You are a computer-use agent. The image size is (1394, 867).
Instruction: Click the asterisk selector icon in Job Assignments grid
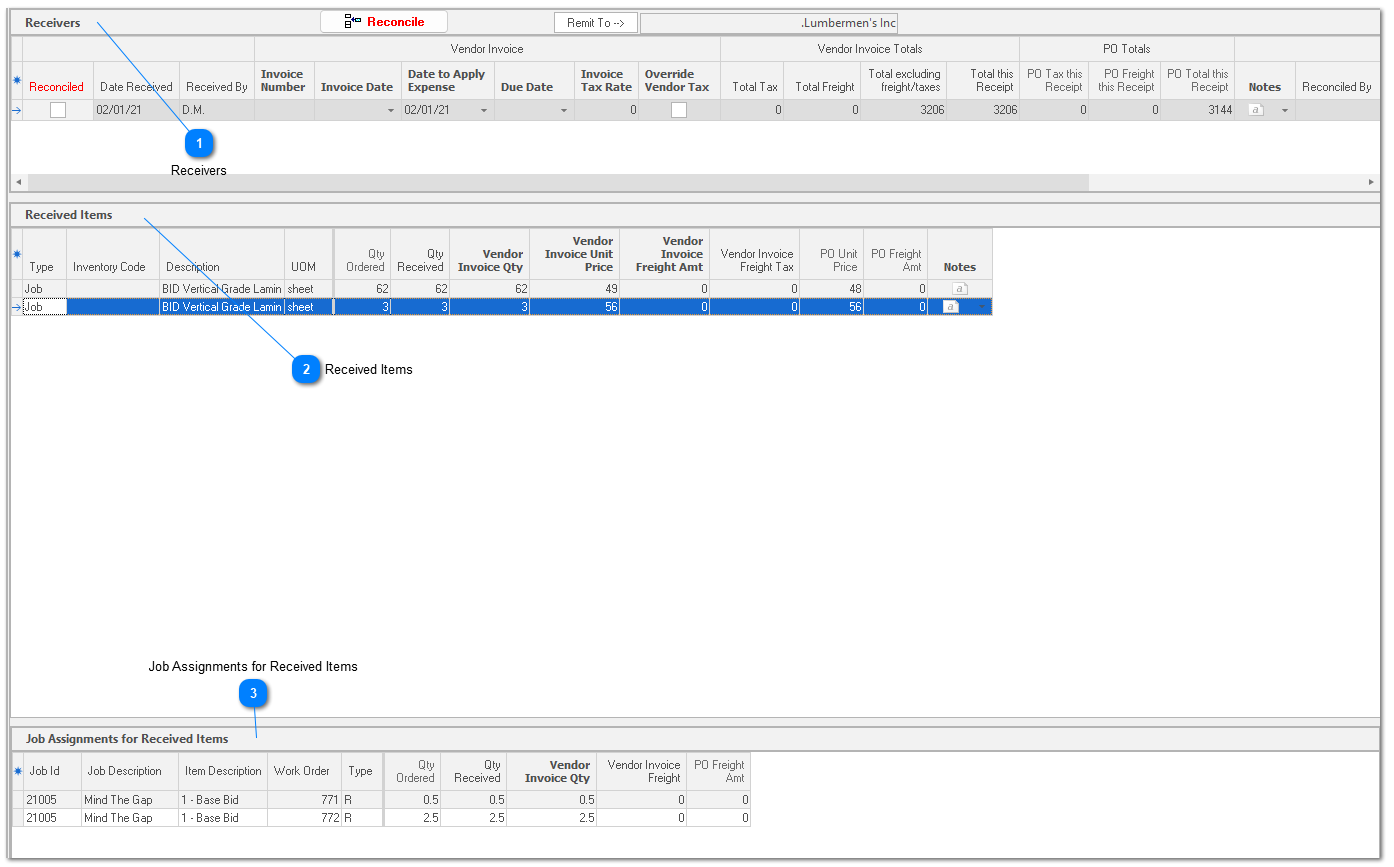coord(17,771)
